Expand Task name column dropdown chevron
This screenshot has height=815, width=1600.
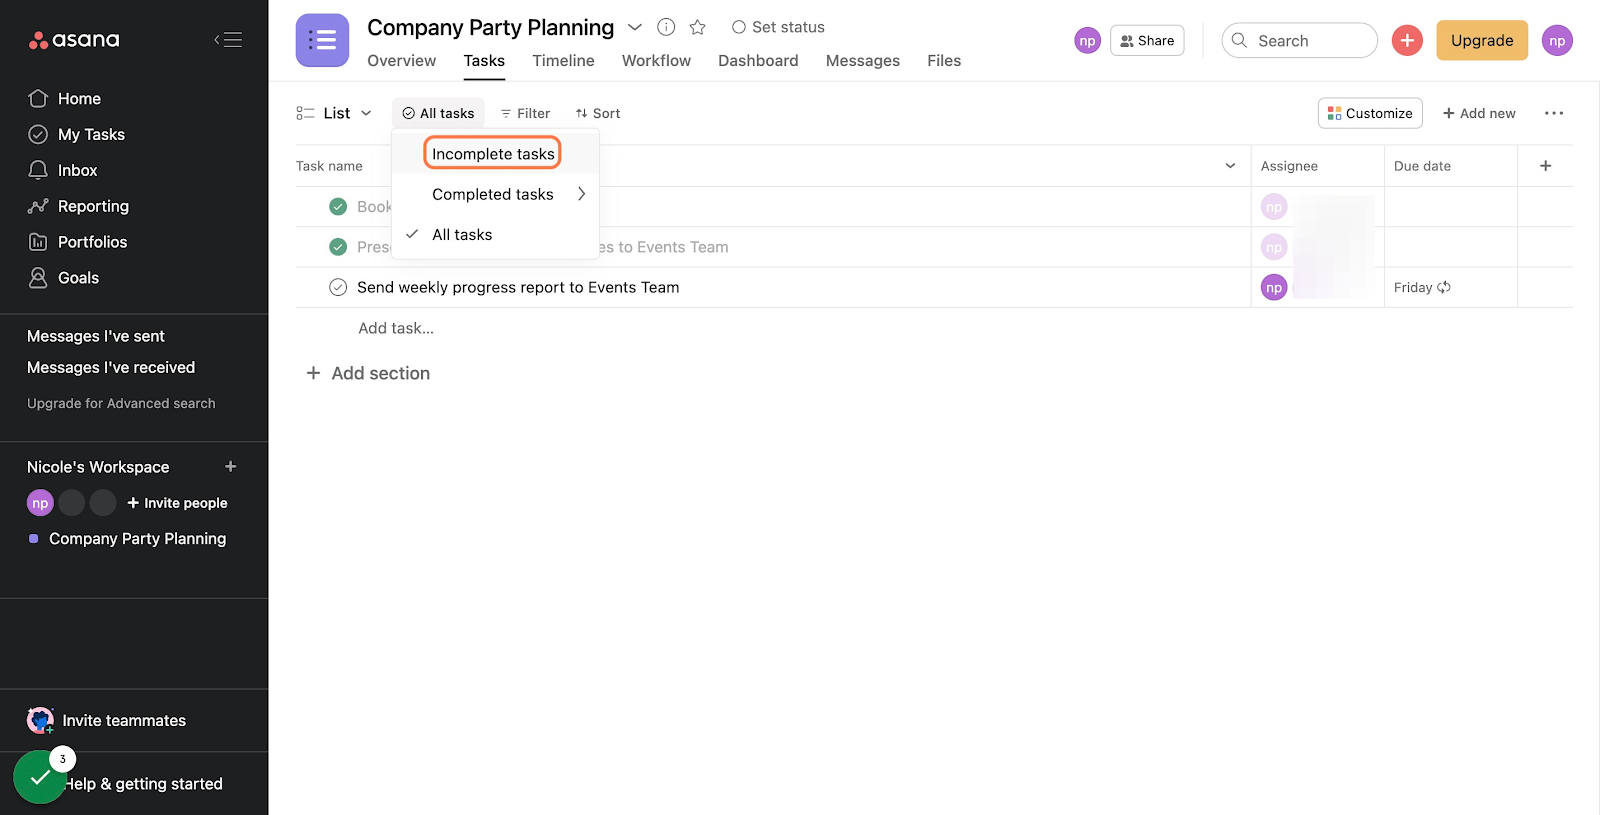(x=1230, y=166)
